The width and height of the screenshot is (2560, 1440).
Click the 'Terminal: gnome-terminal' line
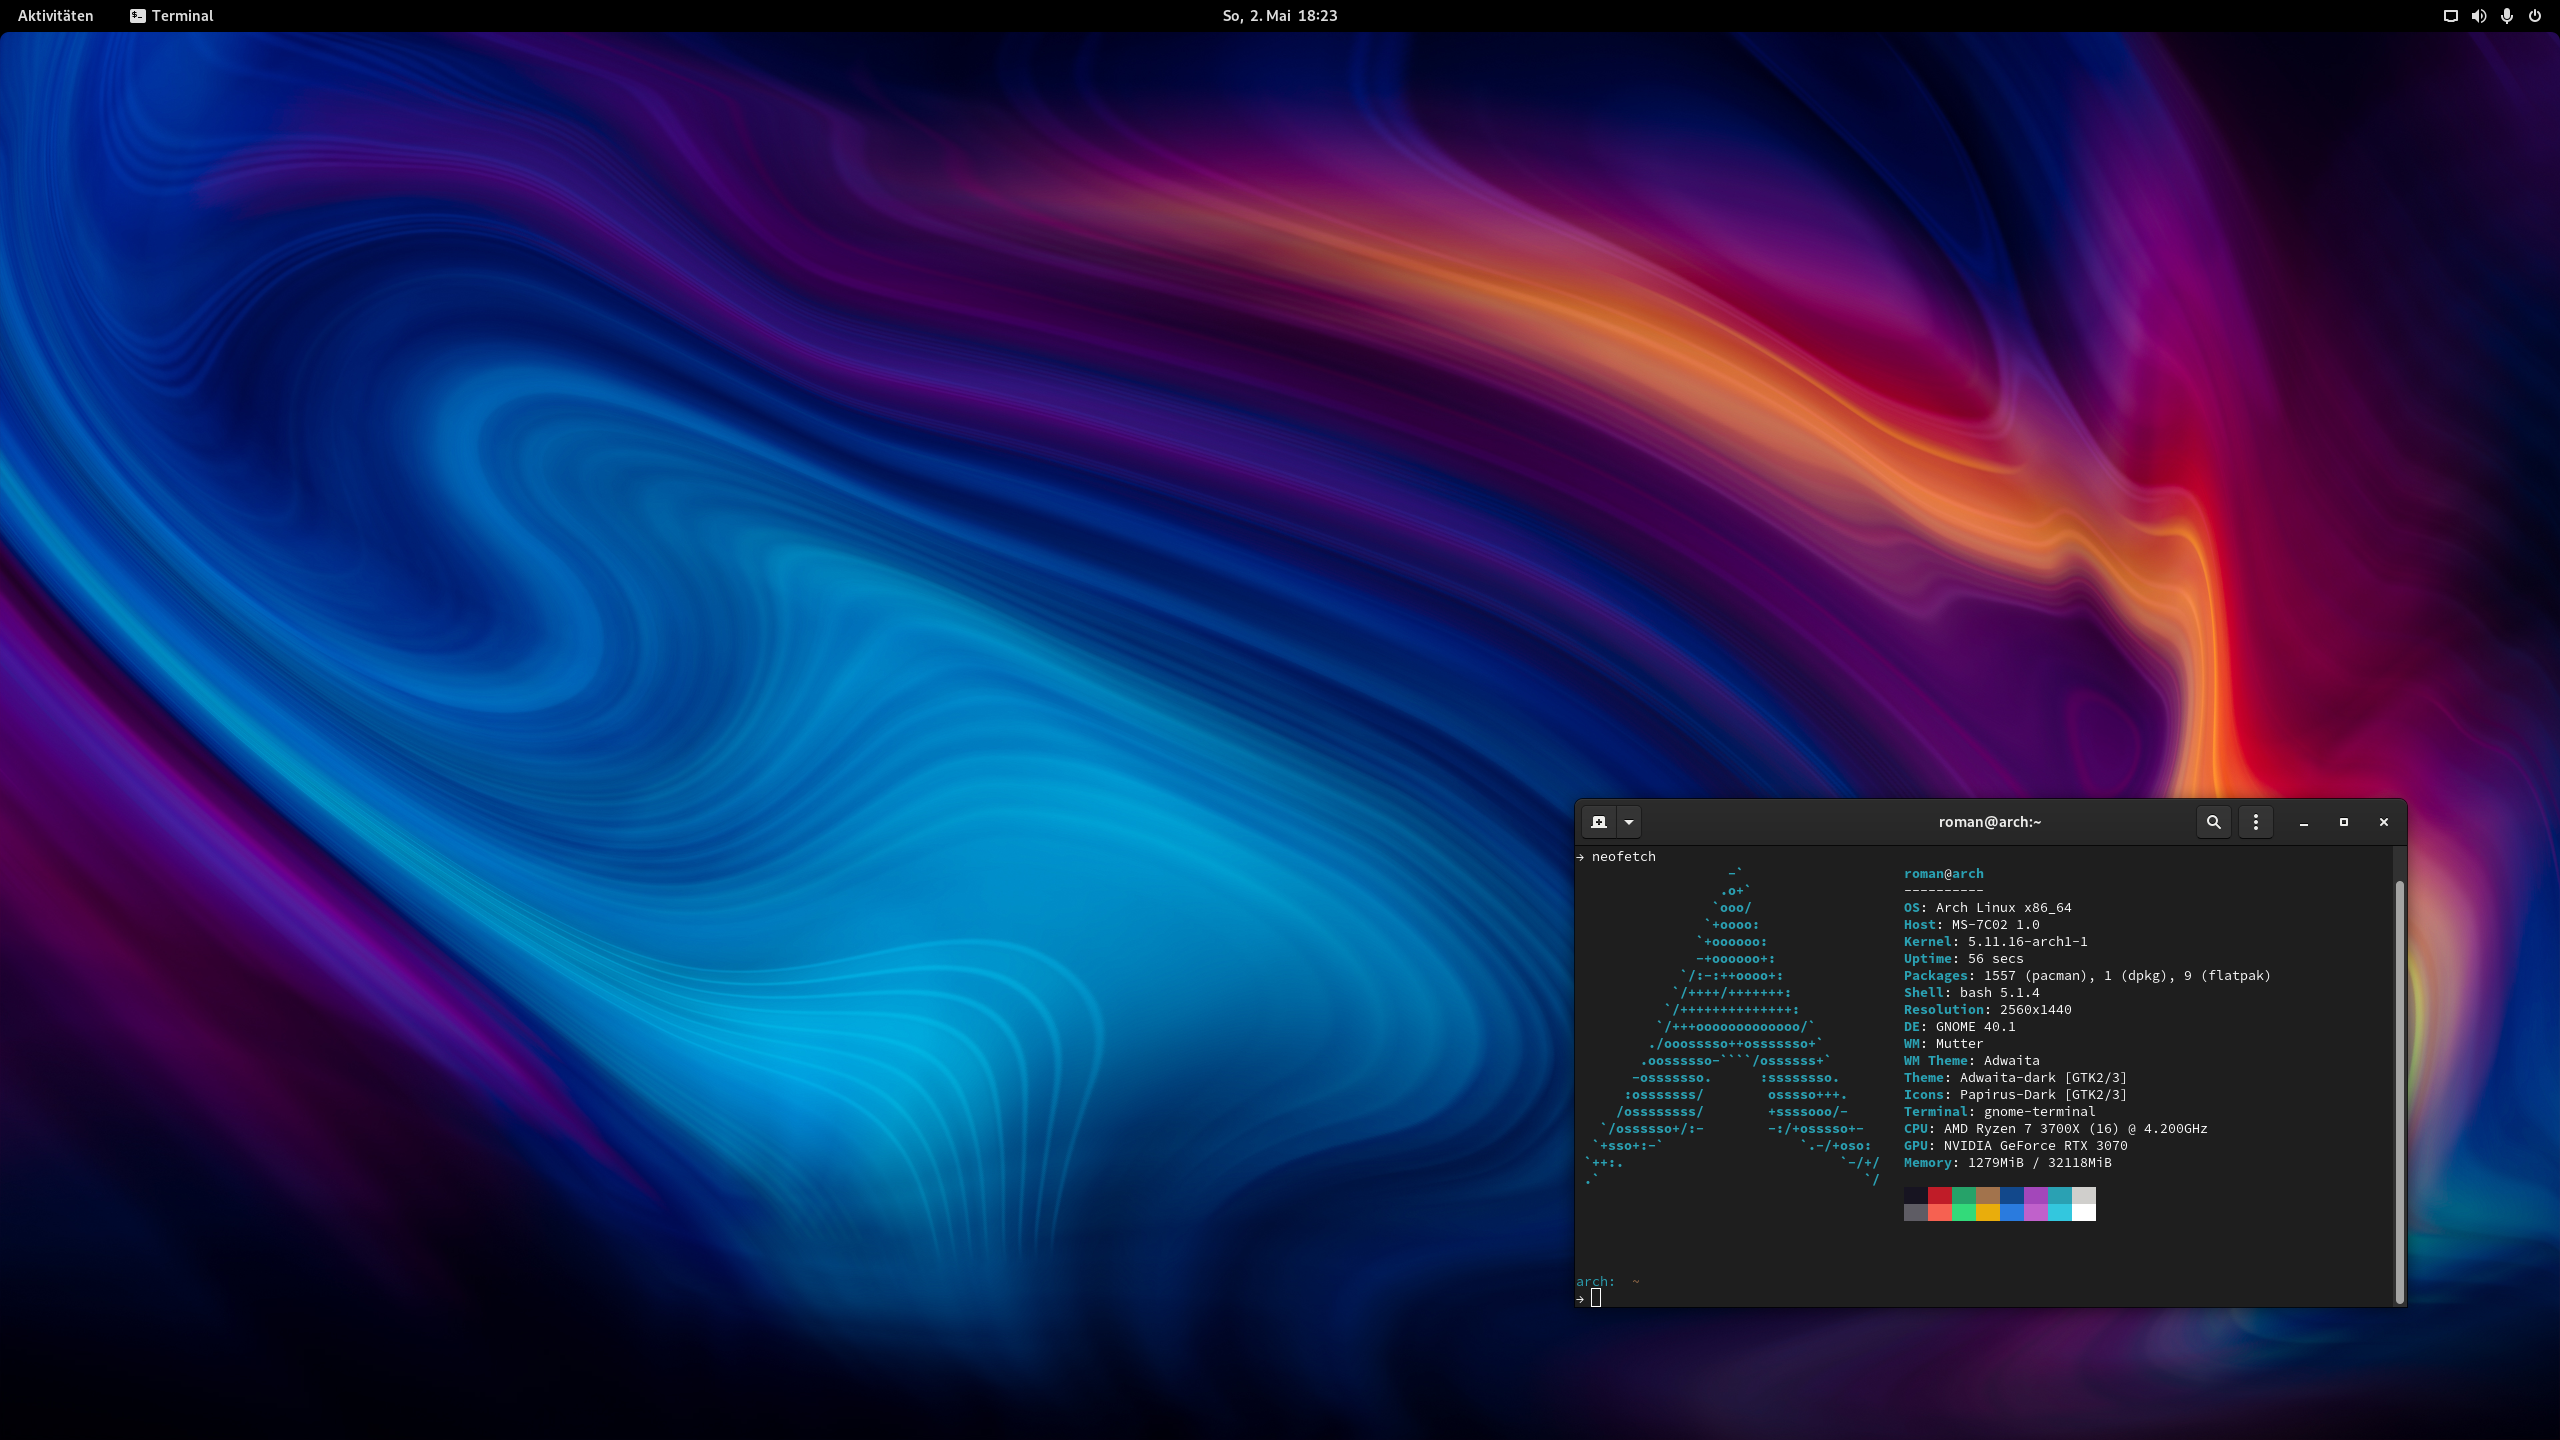2000,1112
